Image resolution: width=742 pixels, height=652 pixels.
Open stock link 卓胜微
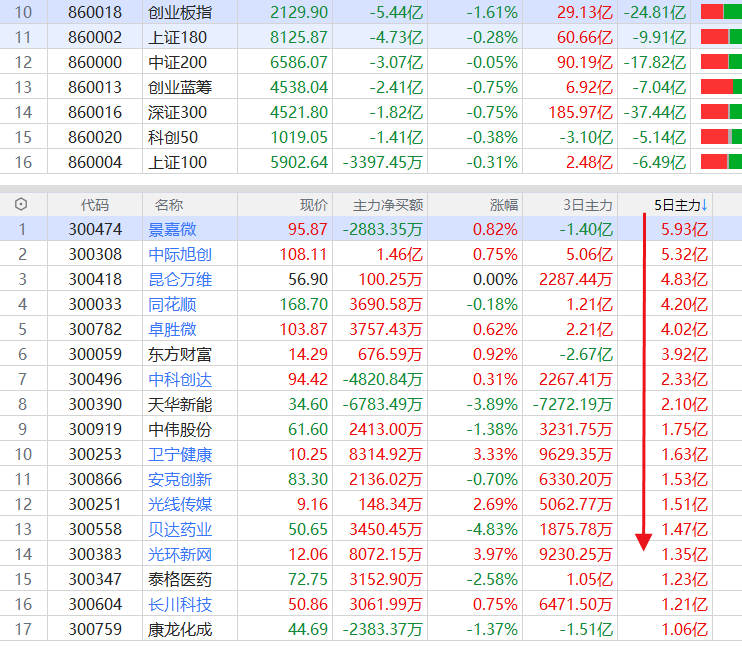click(172, 329)
